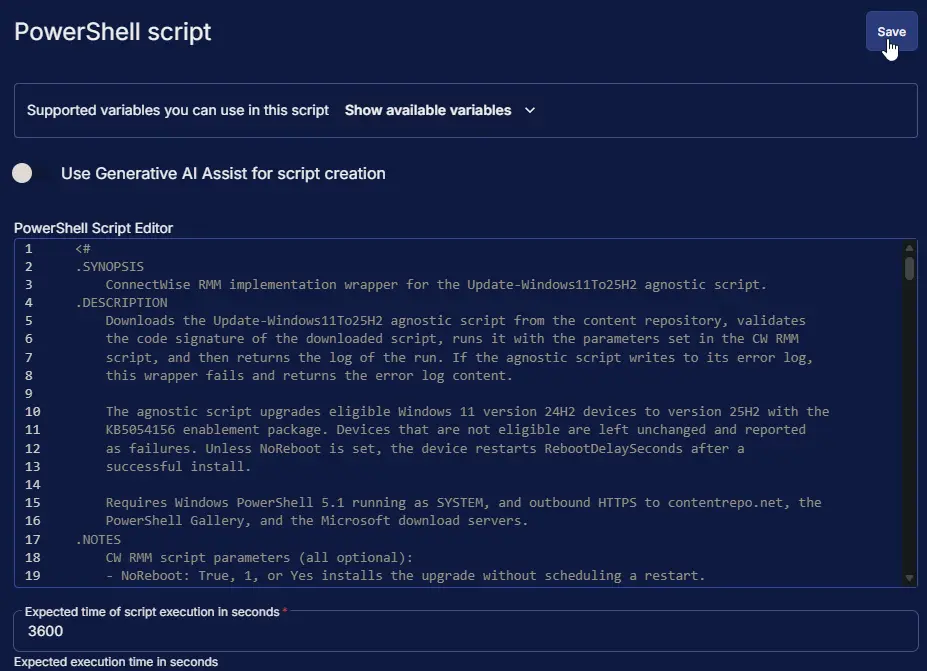Viewport: 927px width, 671px height.
Task: Click line starting 'KB5054156 enablement package'
Action: [455, 430]
